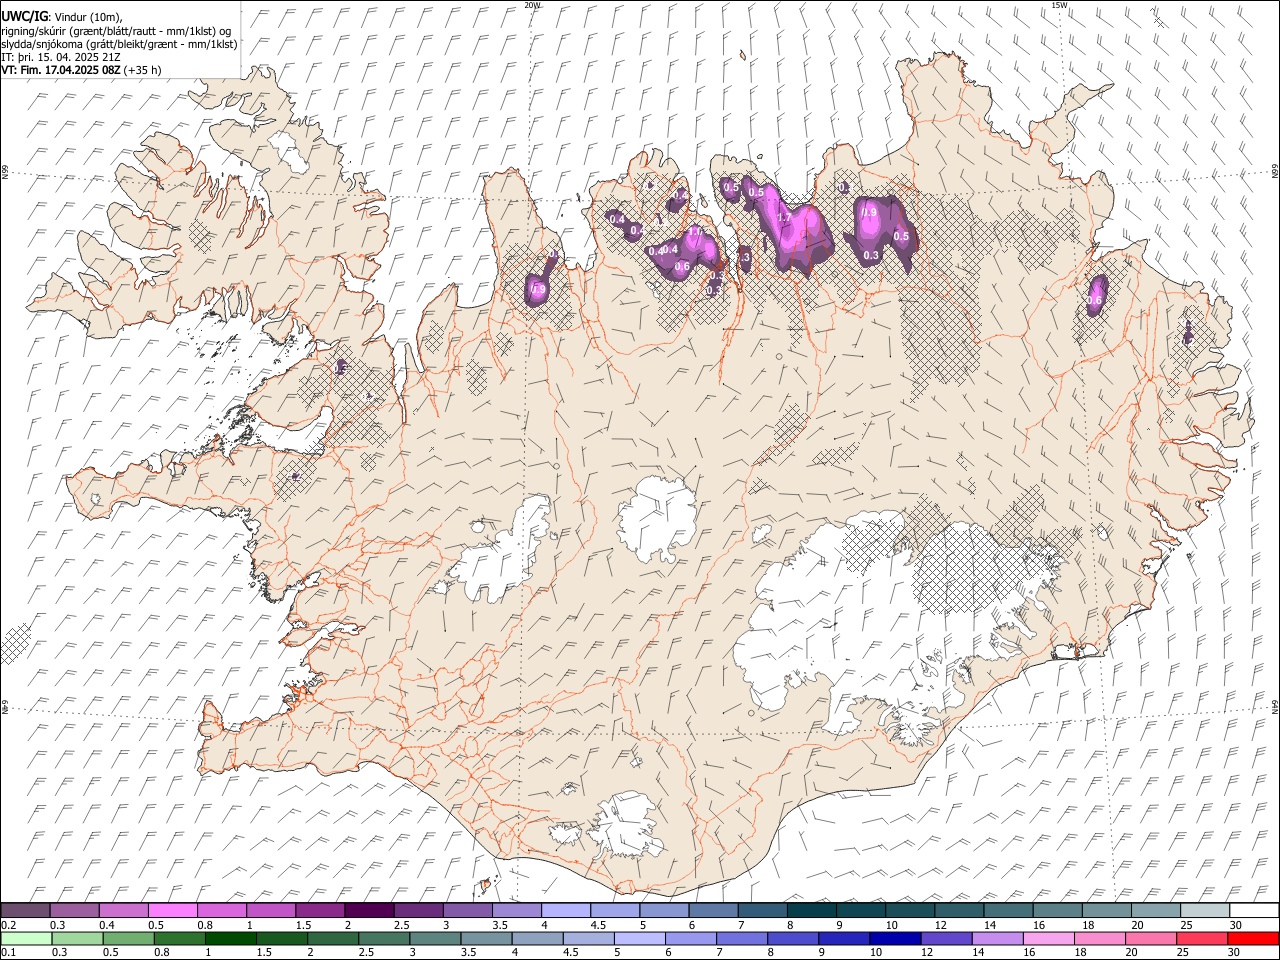The image size is (1280, 960).
Task: Click the 'IT: þri. 15. 04. 2025 21Z' line
Action: coord(61,57)
